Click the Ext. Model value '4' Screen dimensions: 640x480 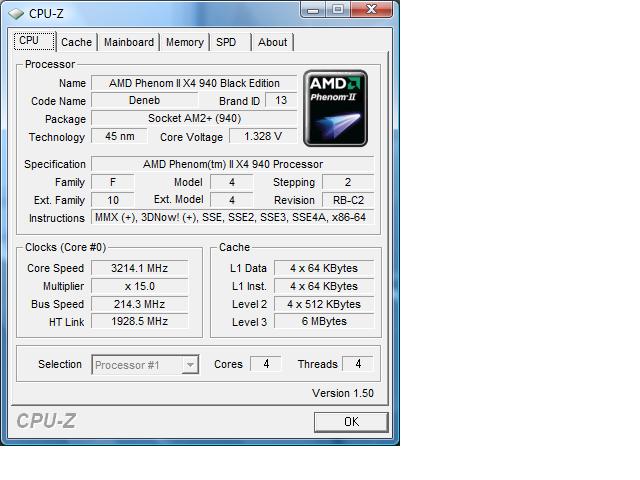pos(232,200)
